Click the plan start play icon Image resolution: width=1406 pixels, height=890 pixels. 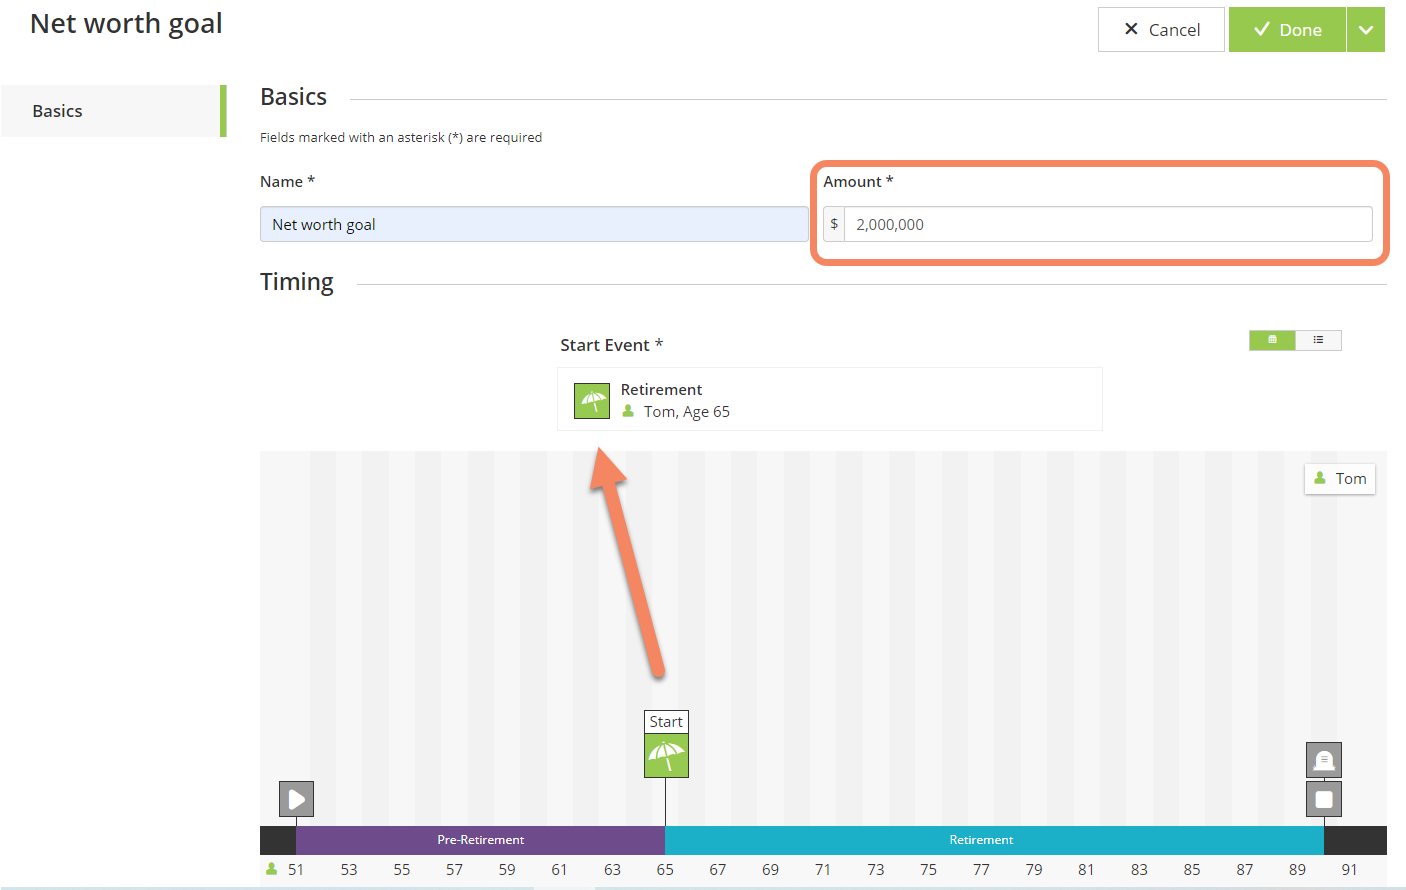[x=296, y=799]
